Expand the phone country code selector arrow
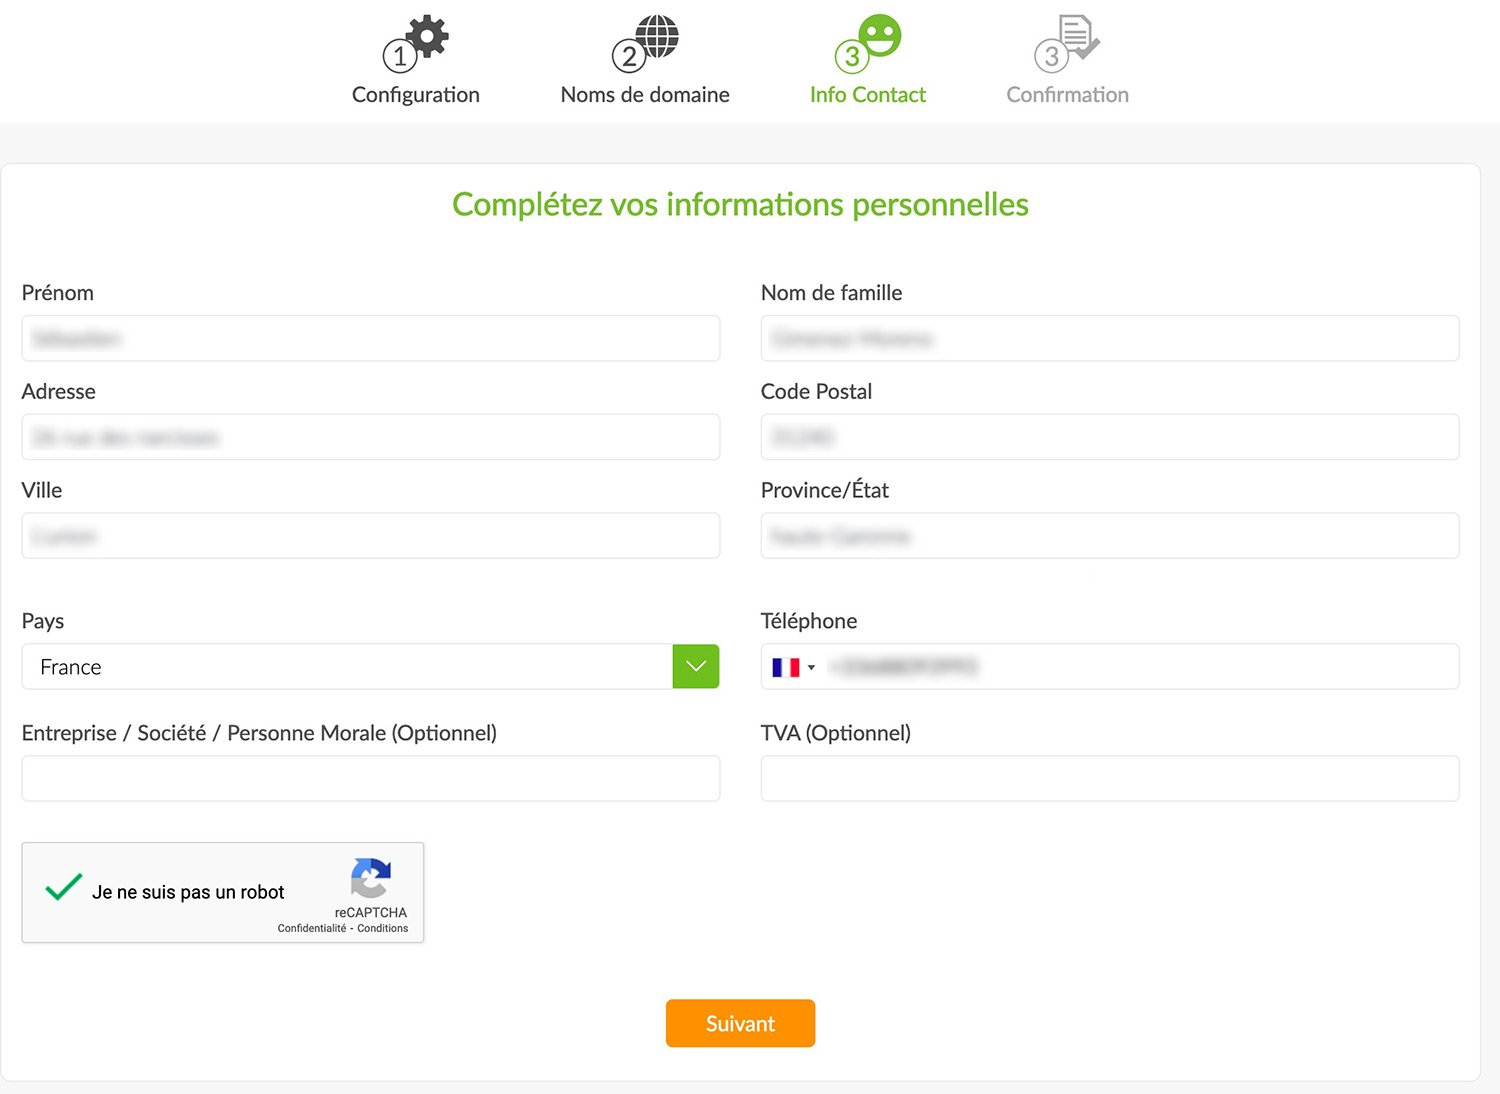Image resolution: width=1500 pixels, height=1094 pixels. [x=812, y=668]
